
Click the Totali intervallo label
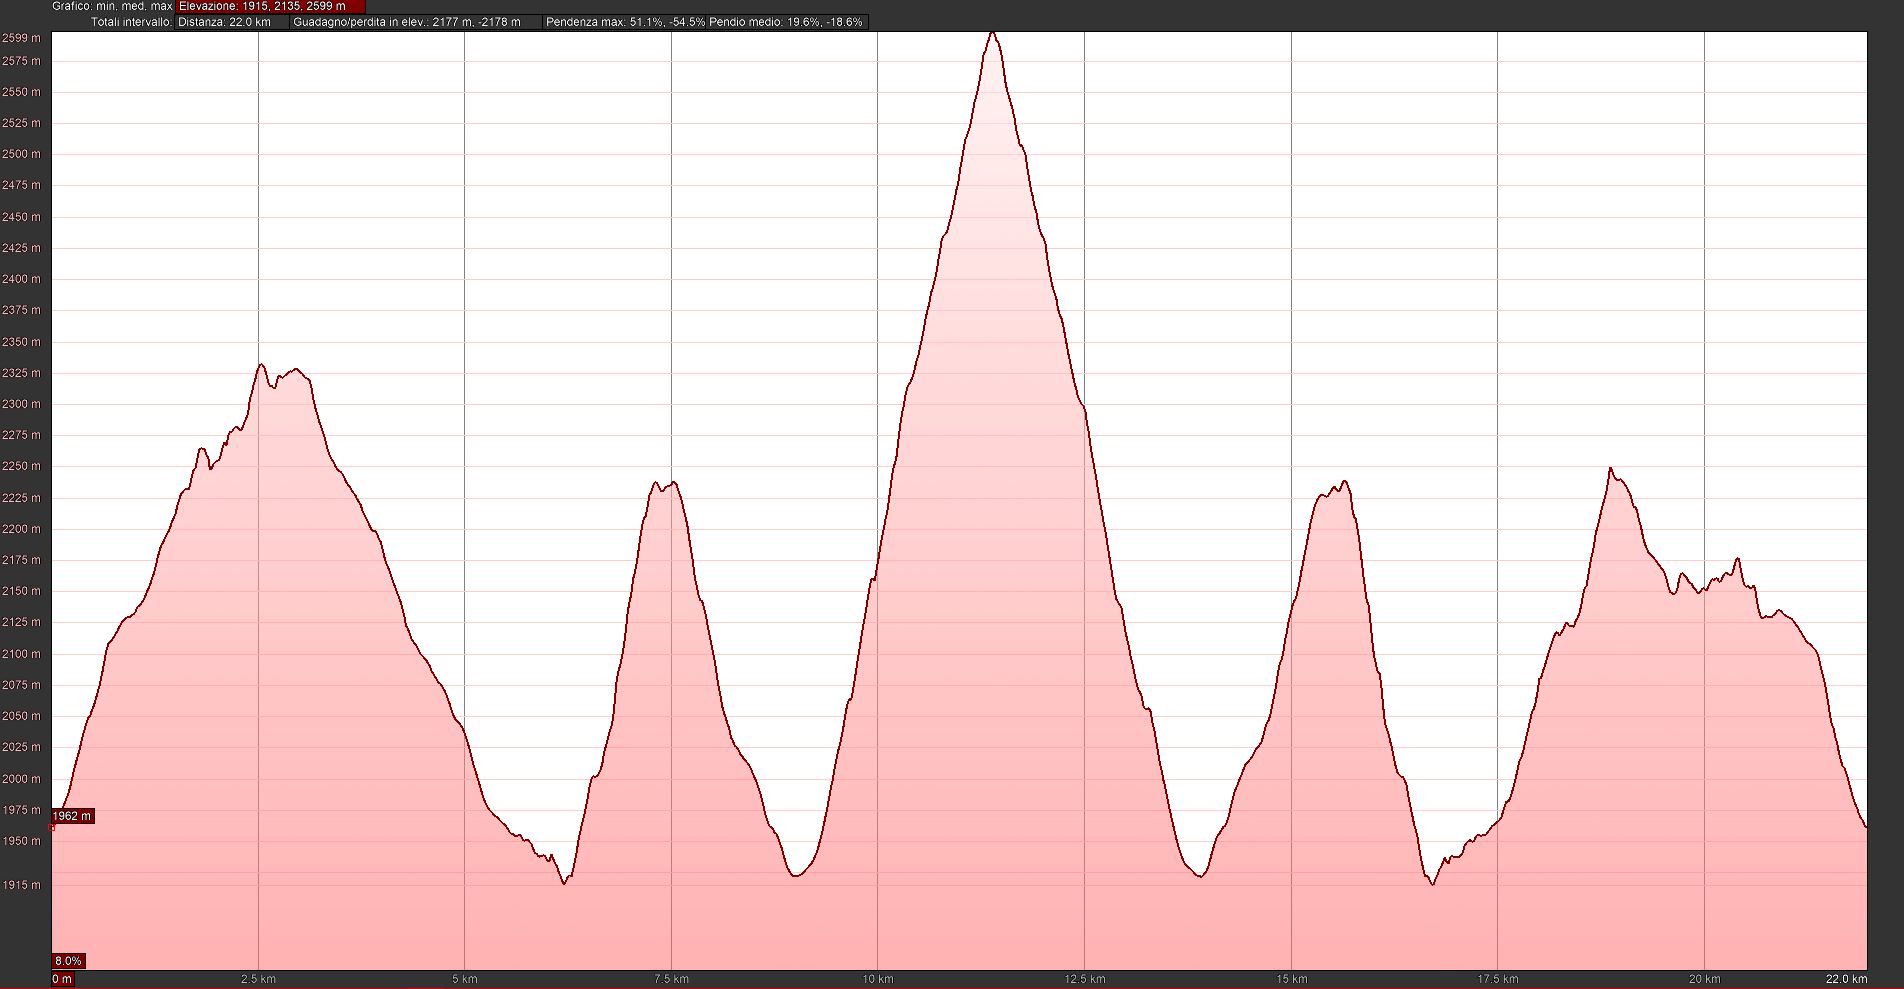click(x=130, y=22)
